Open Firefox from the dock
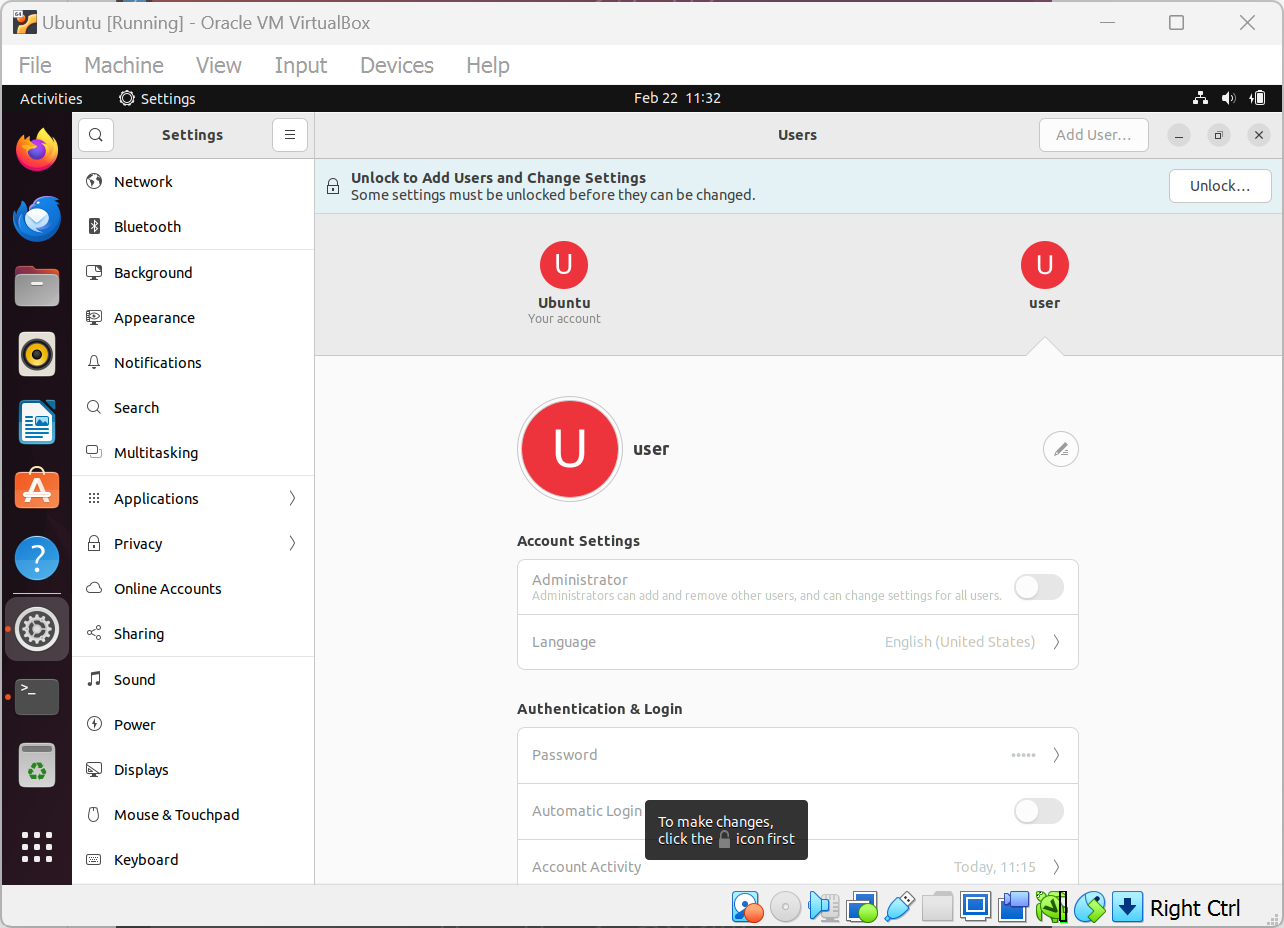 pos(37,150)
